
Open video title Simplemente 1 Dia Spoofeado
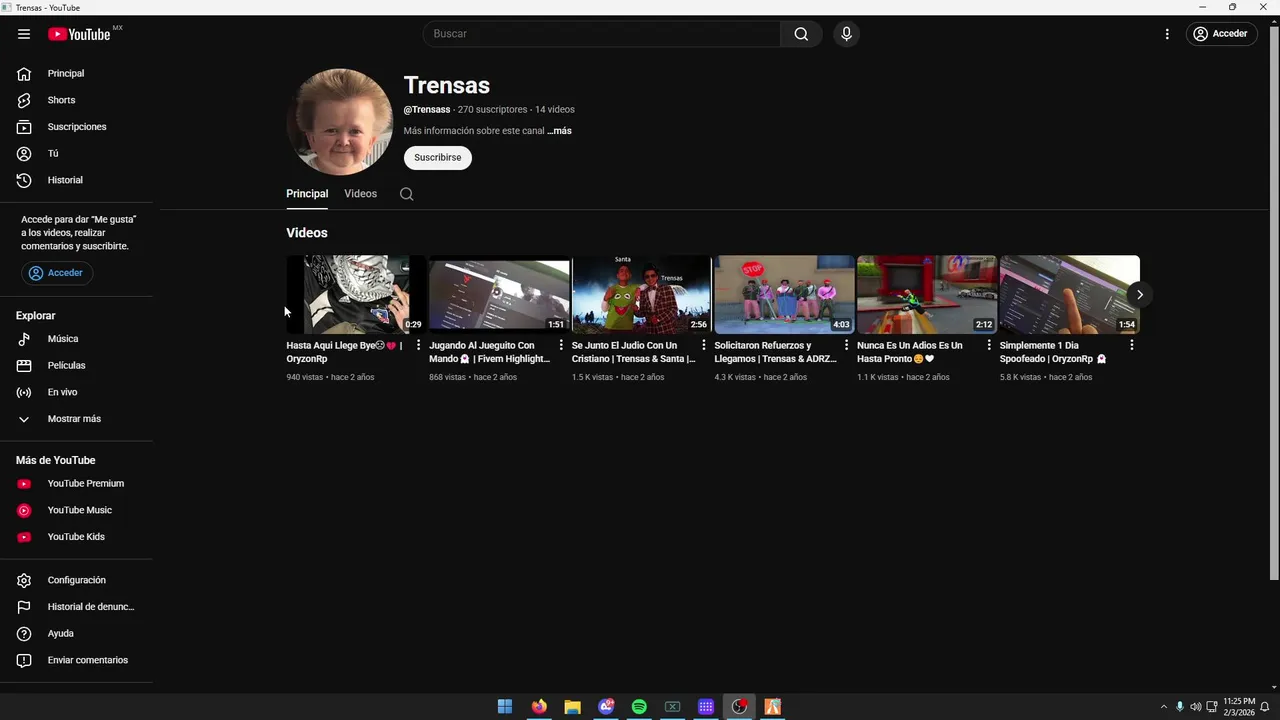coord(1053,352)
